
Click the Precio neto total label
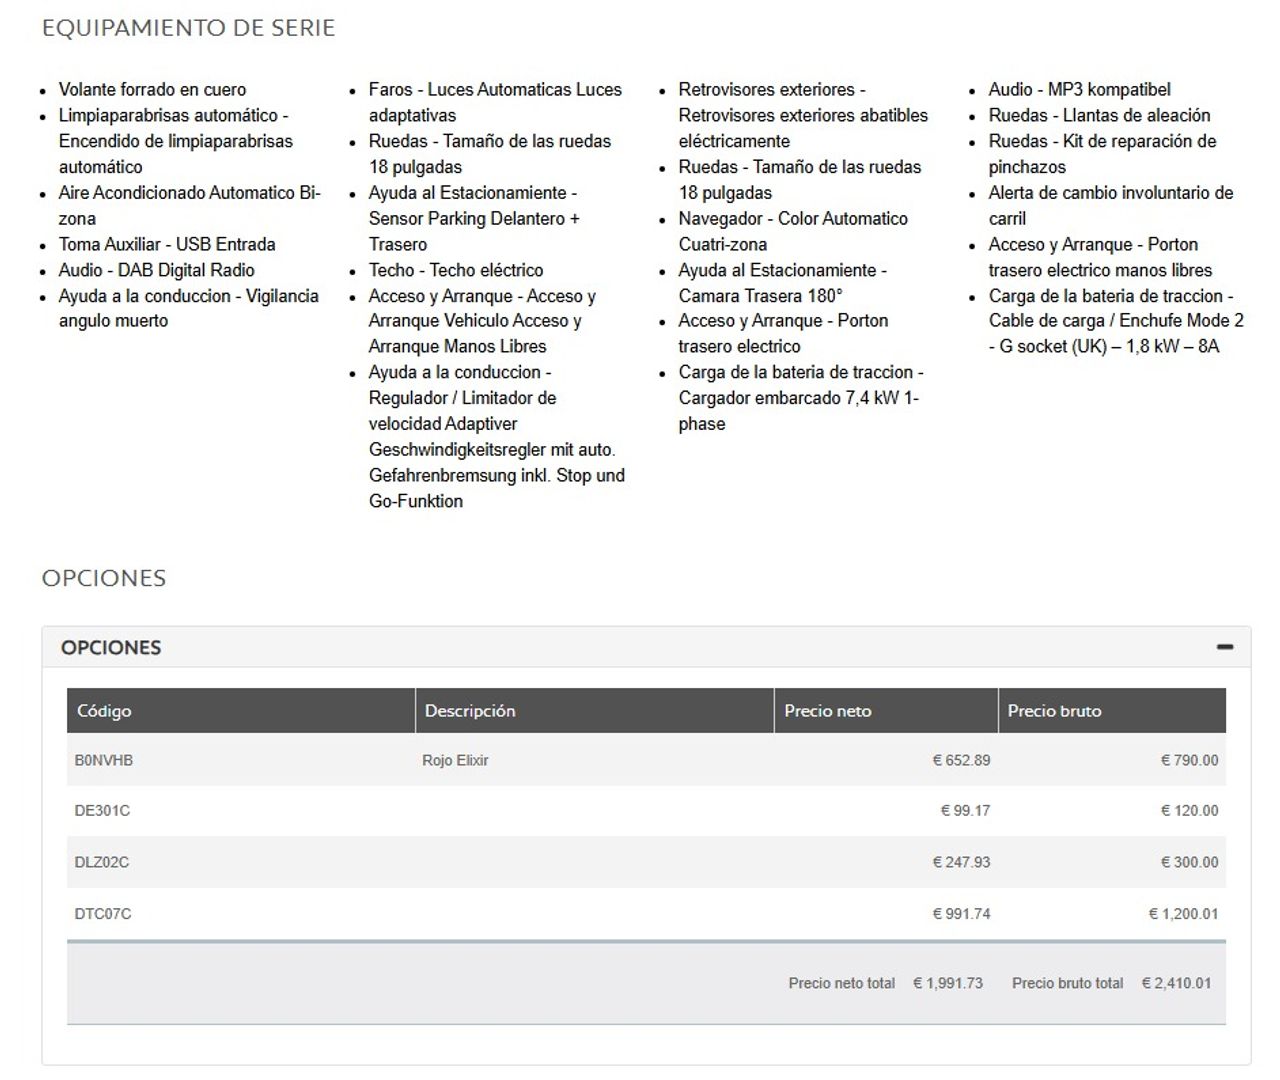tap(842, 983)
